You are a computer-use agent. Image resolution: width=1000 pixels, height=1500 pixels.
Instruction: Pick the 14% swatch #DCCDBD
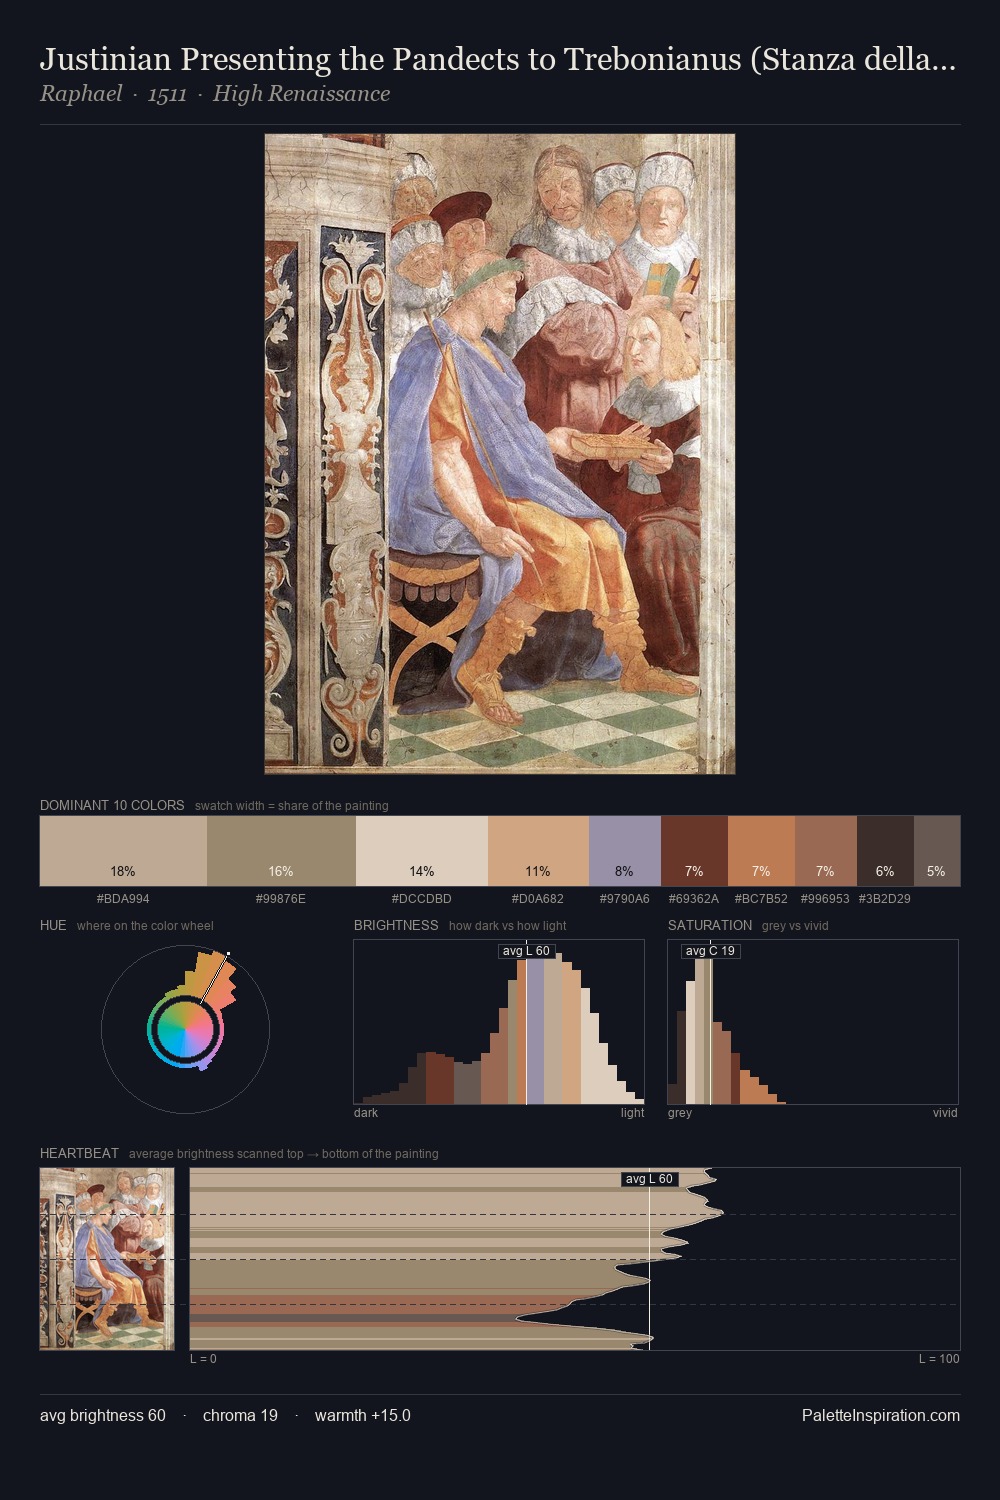pos(422,851)
